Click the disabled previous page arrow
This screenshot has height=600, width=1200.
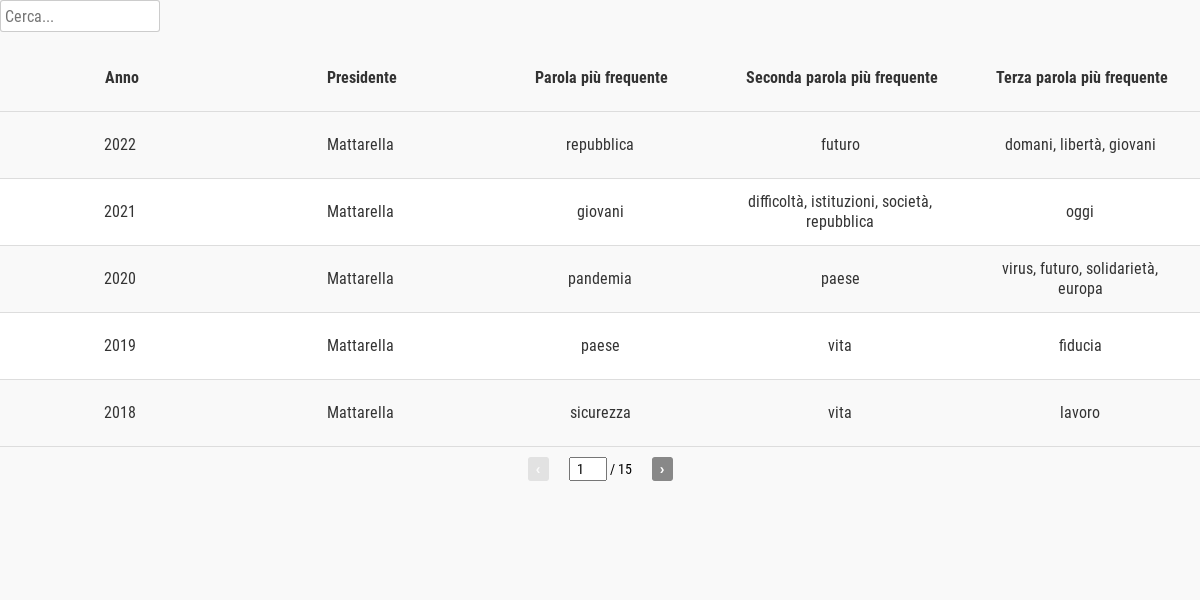538,469
